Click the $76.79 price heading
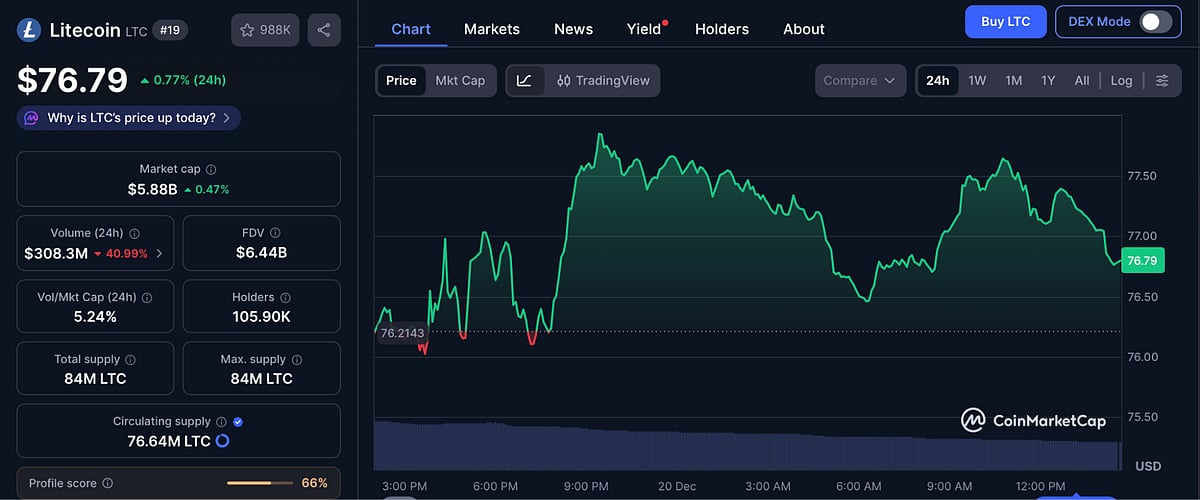 [72, 79]
